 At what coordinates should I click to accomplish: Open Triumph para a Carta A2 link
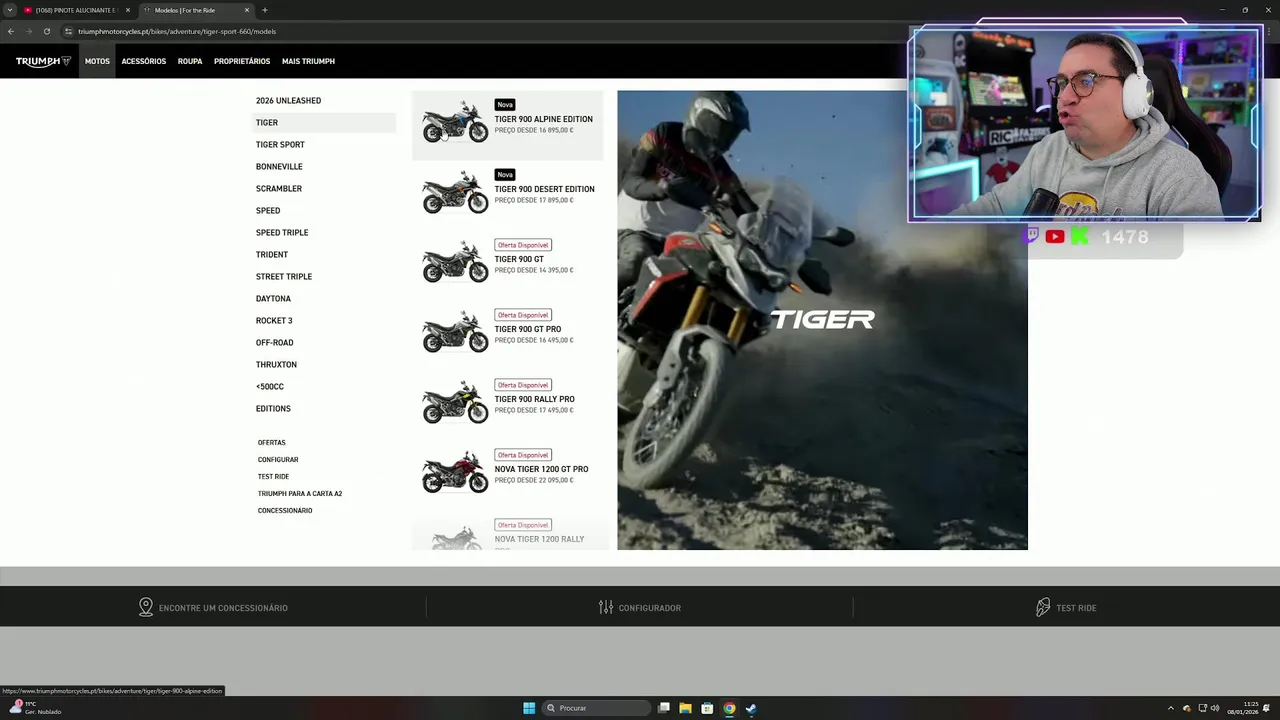click(300, 494)
